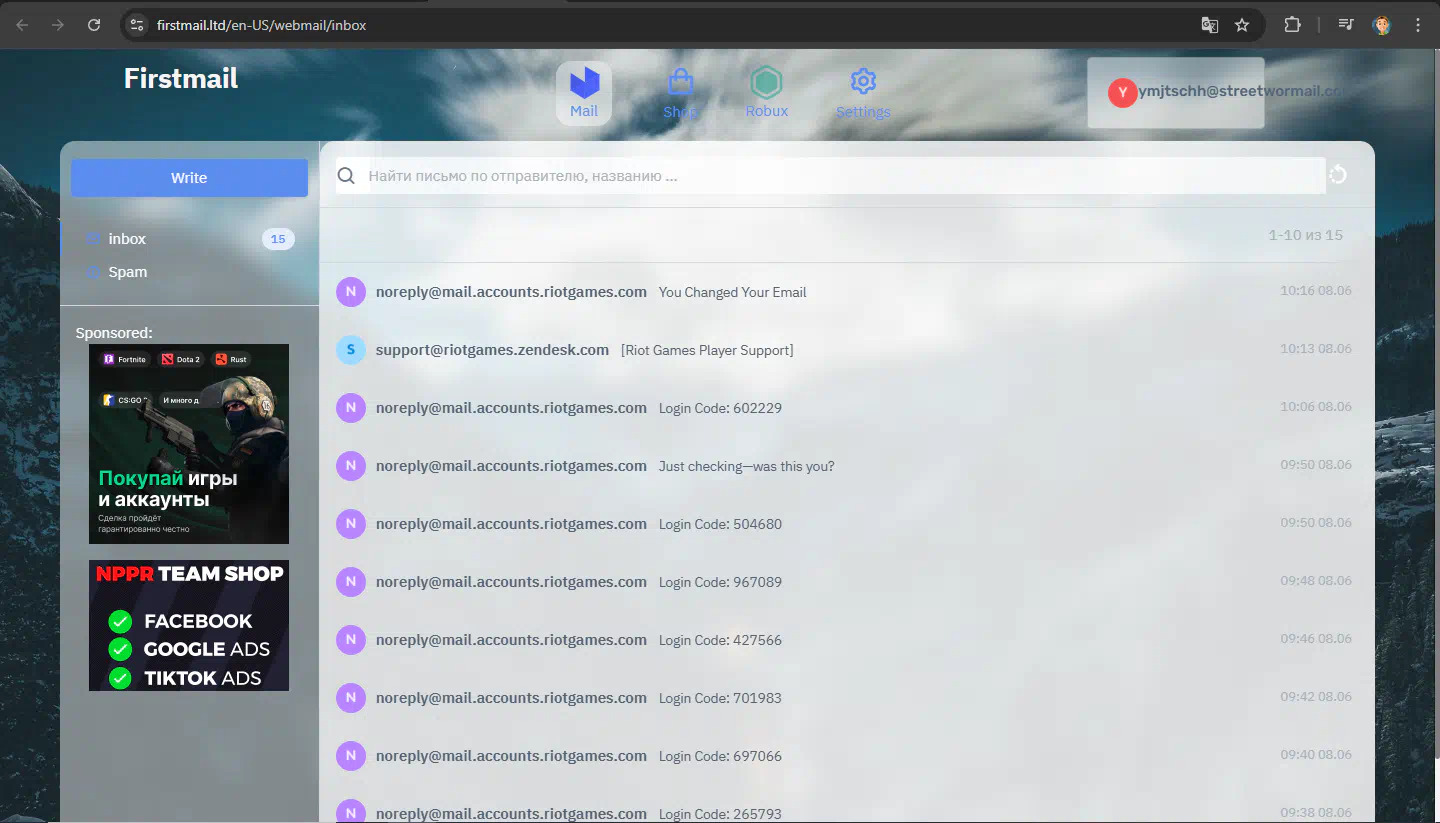Click the inbox count badge 15
1440x823 pixels.
(x=278, y=239)
